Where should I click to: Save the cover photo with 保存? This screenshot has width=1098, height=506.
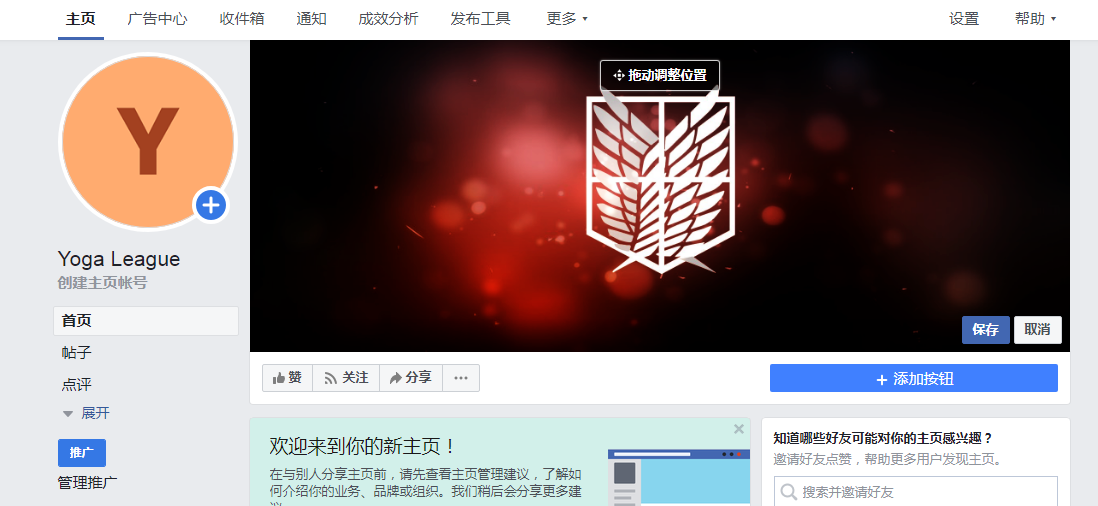pyautogui.click(x=985, y=330)
